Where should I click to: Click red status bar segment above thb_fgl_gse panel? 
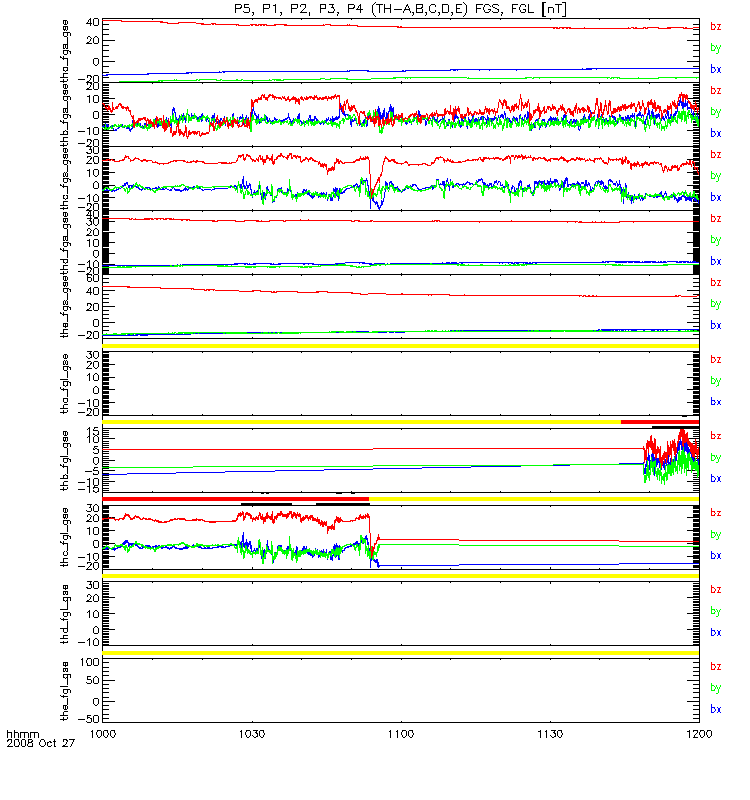(x=660, y=422)
